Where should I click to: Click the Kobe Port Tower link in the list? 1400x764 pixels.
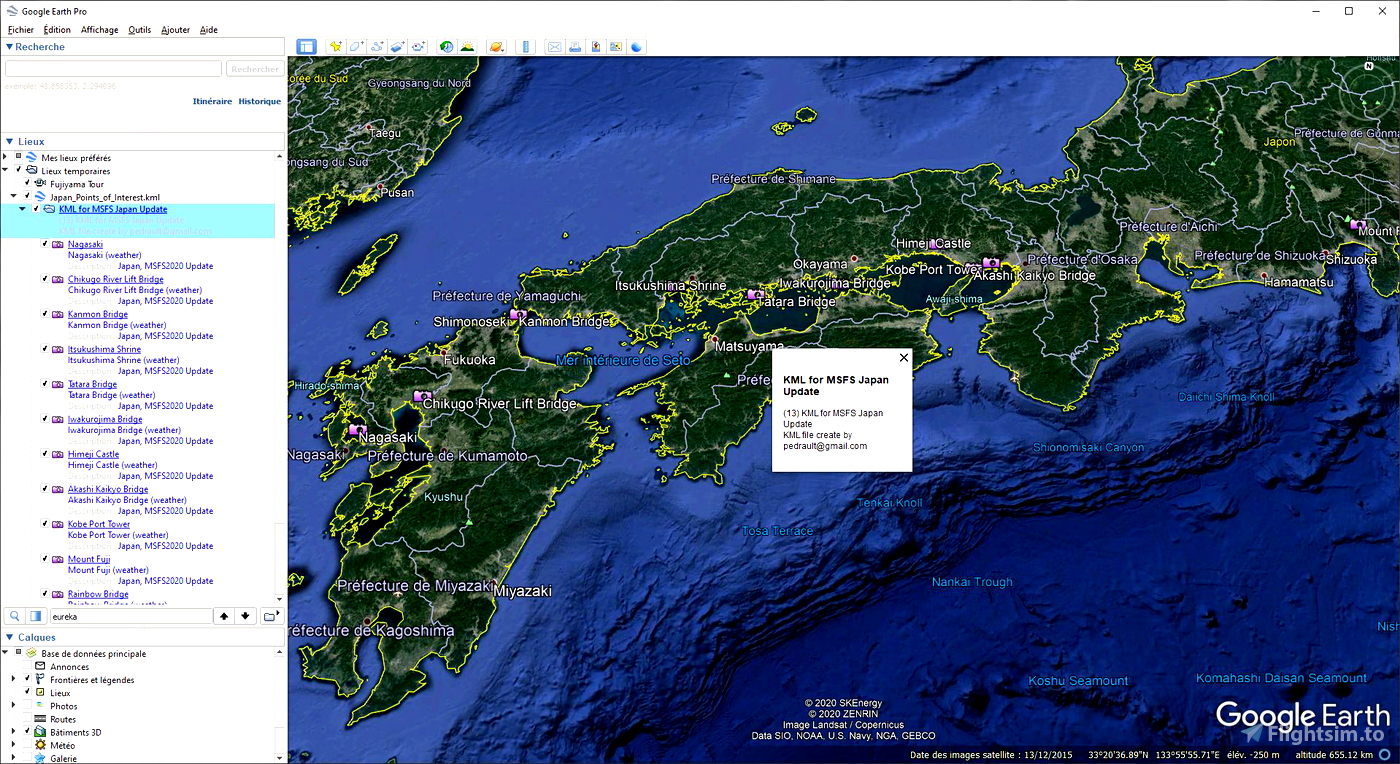coord(99,524)
